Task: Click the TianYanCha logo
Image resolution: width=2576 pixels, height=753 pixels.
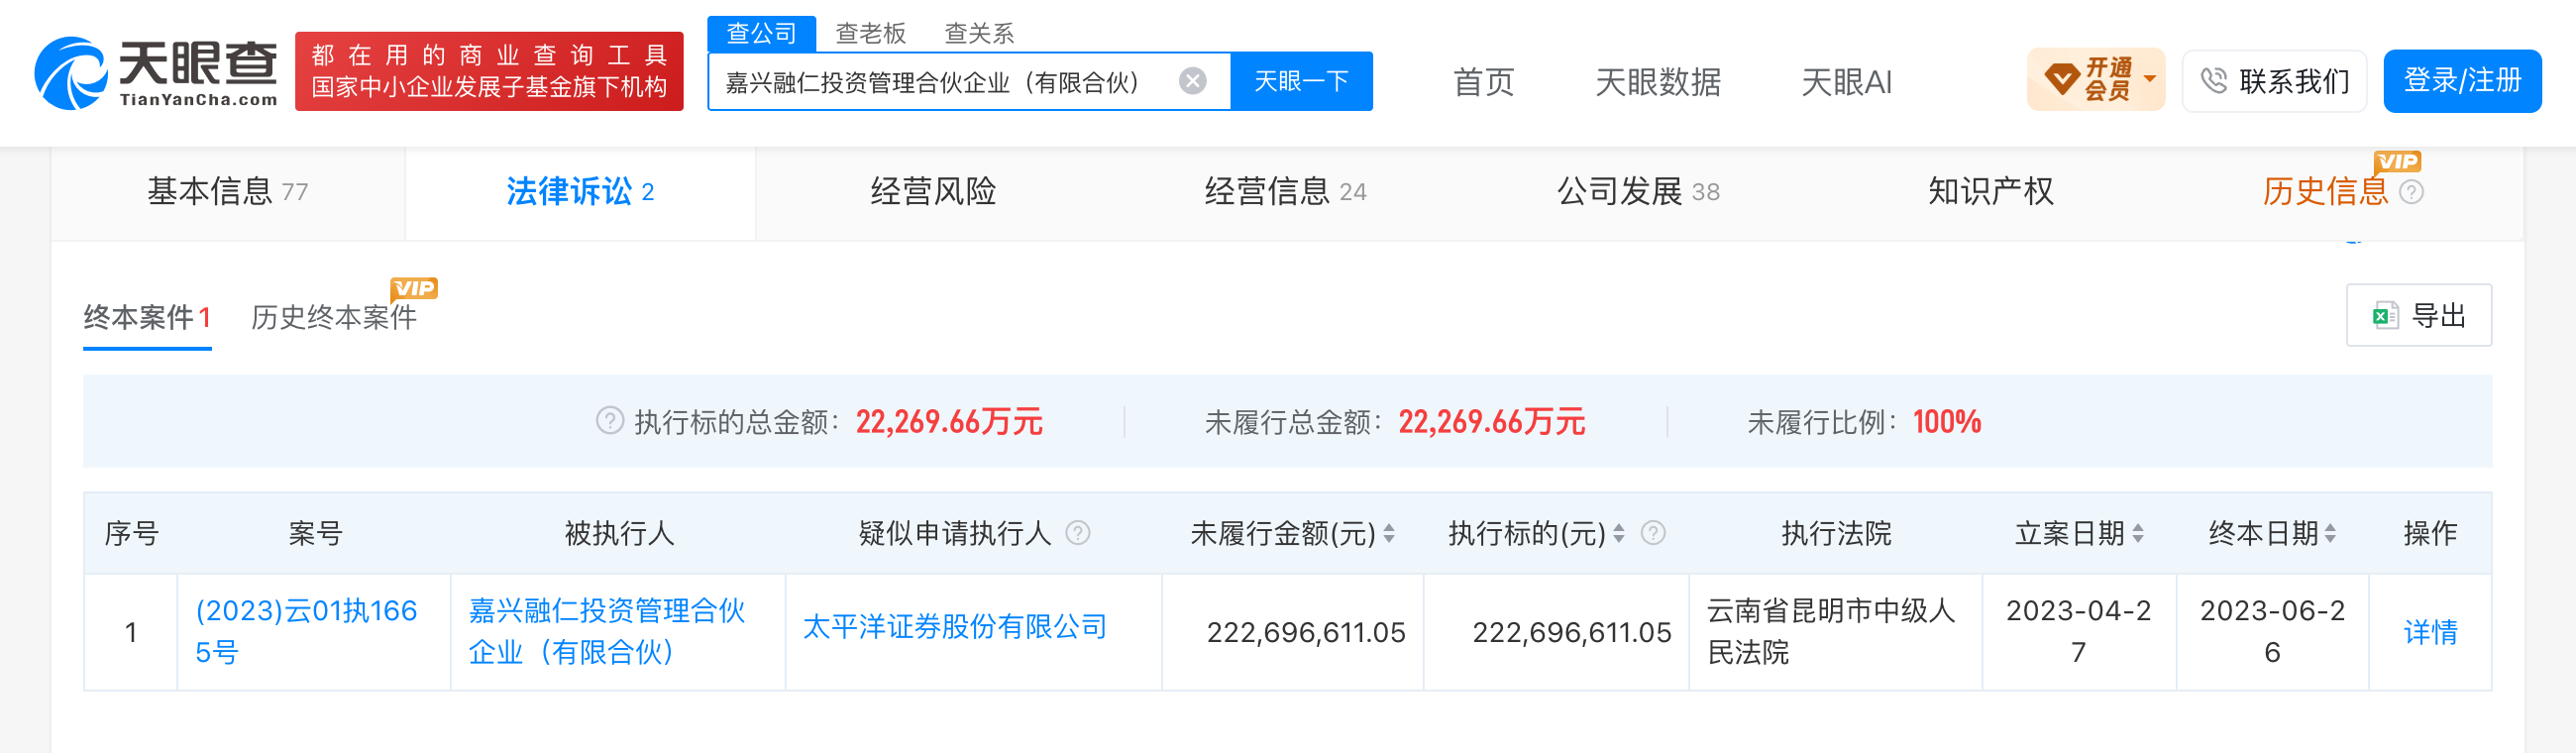Action: pyautogui.click(x=156, y=73)
